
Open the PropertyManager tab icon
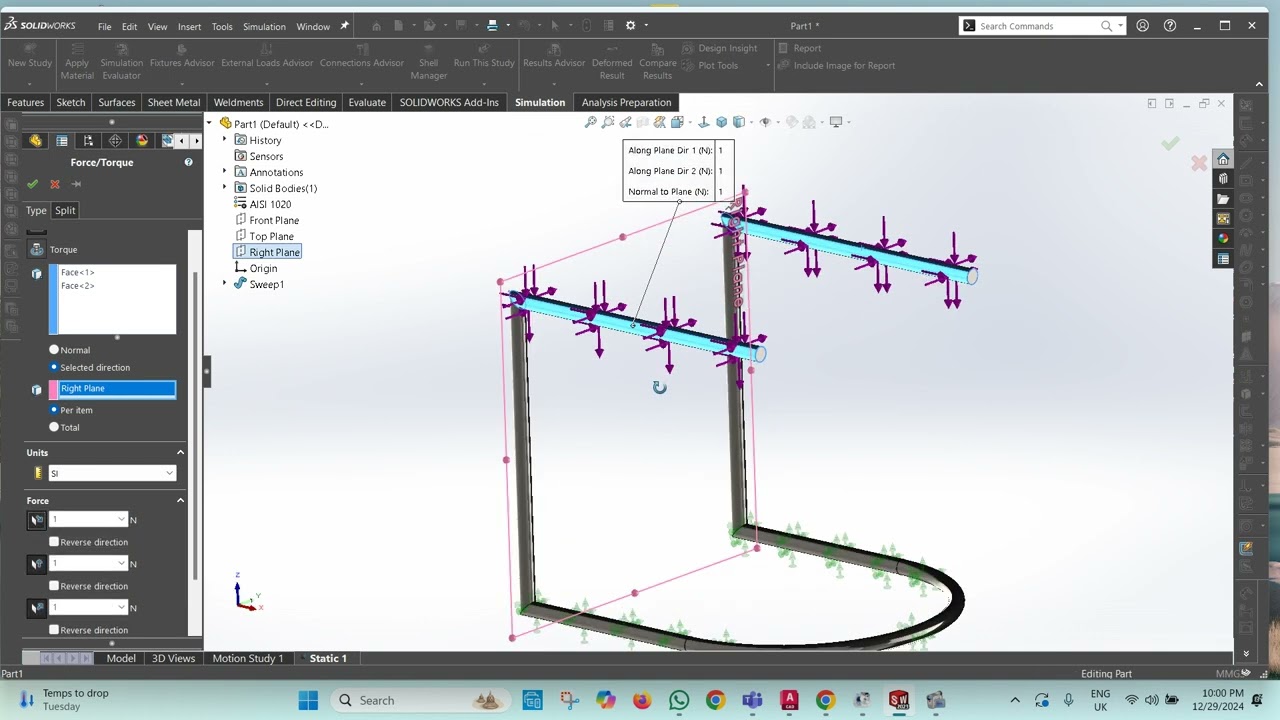click(x=62, y=141)
